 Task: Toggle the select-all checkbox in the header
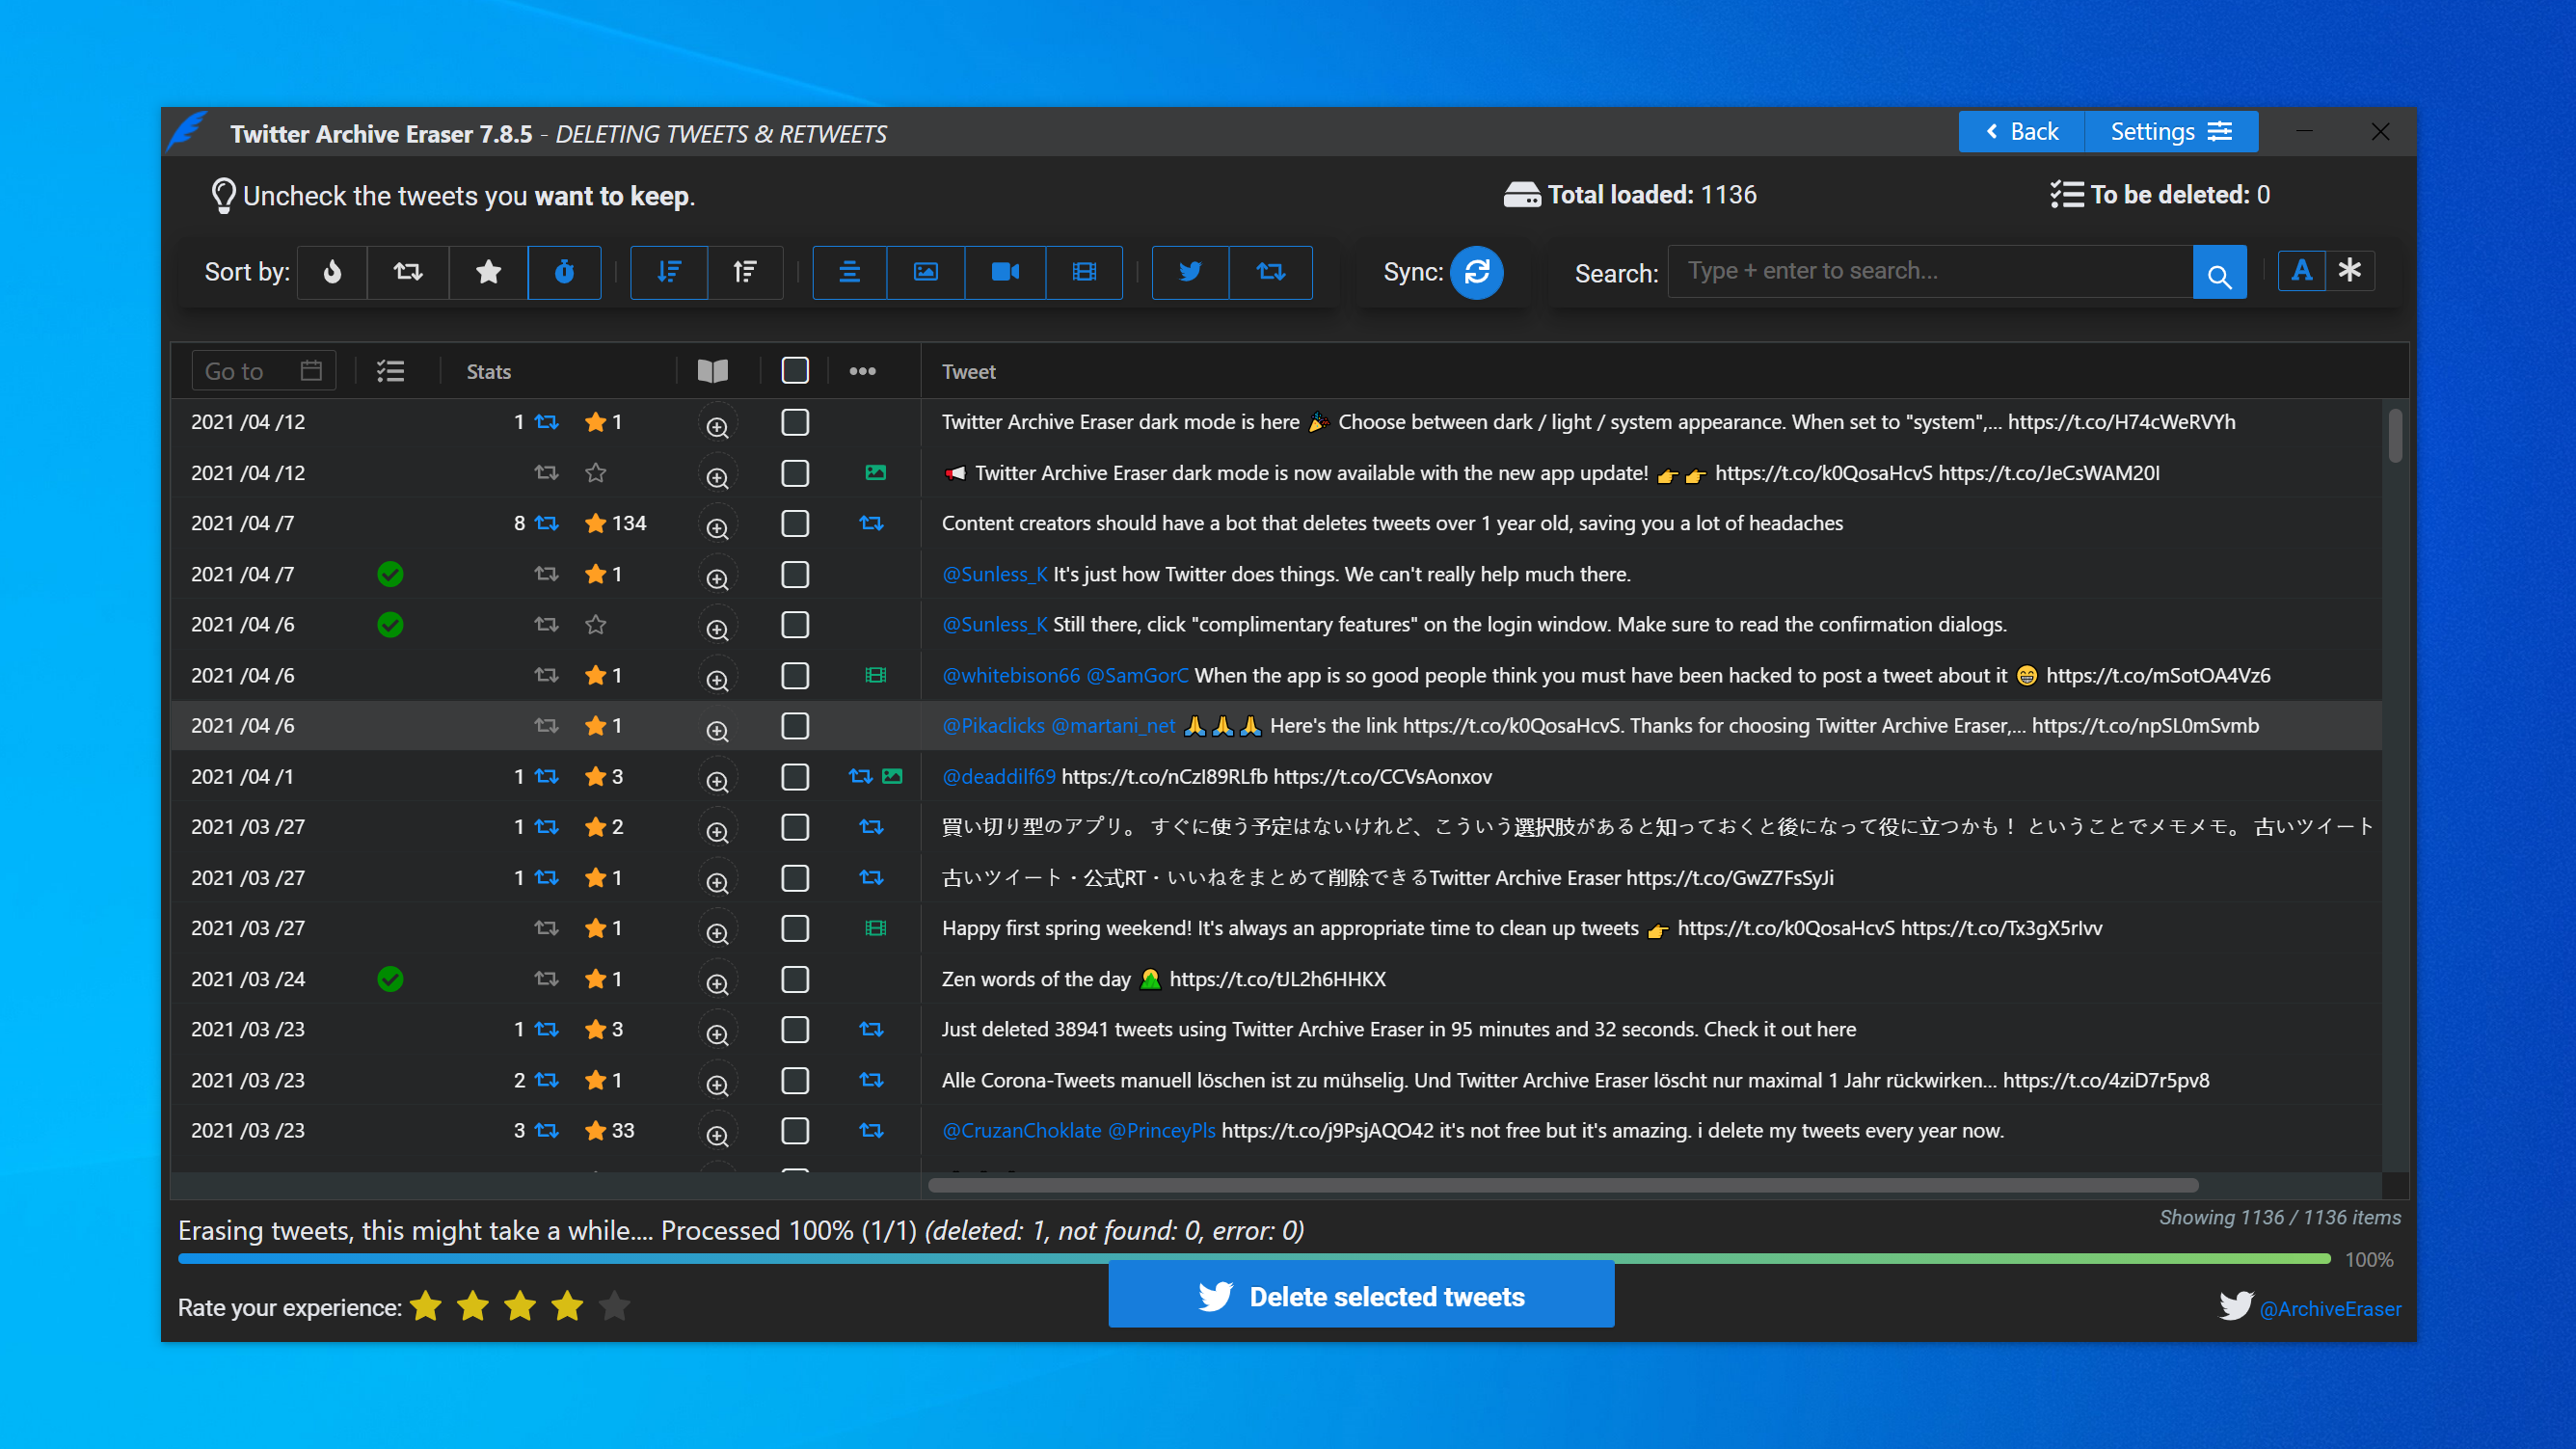point(794,370)
